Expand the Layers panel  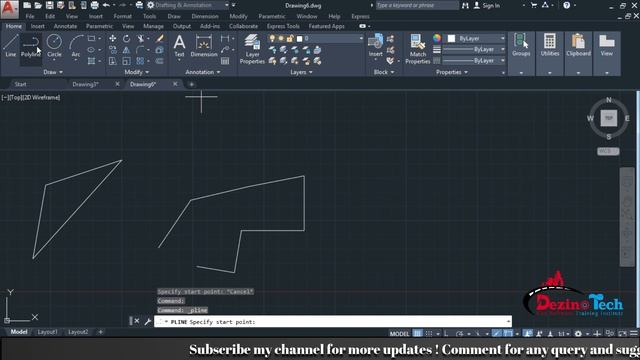tap(301, 72)
